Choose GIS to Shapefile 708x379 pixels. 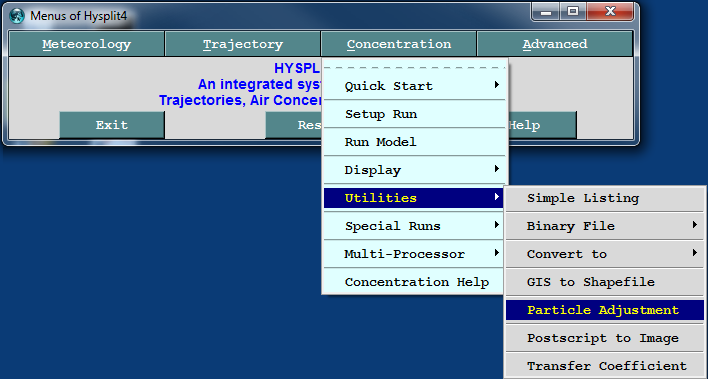point(605,282)
